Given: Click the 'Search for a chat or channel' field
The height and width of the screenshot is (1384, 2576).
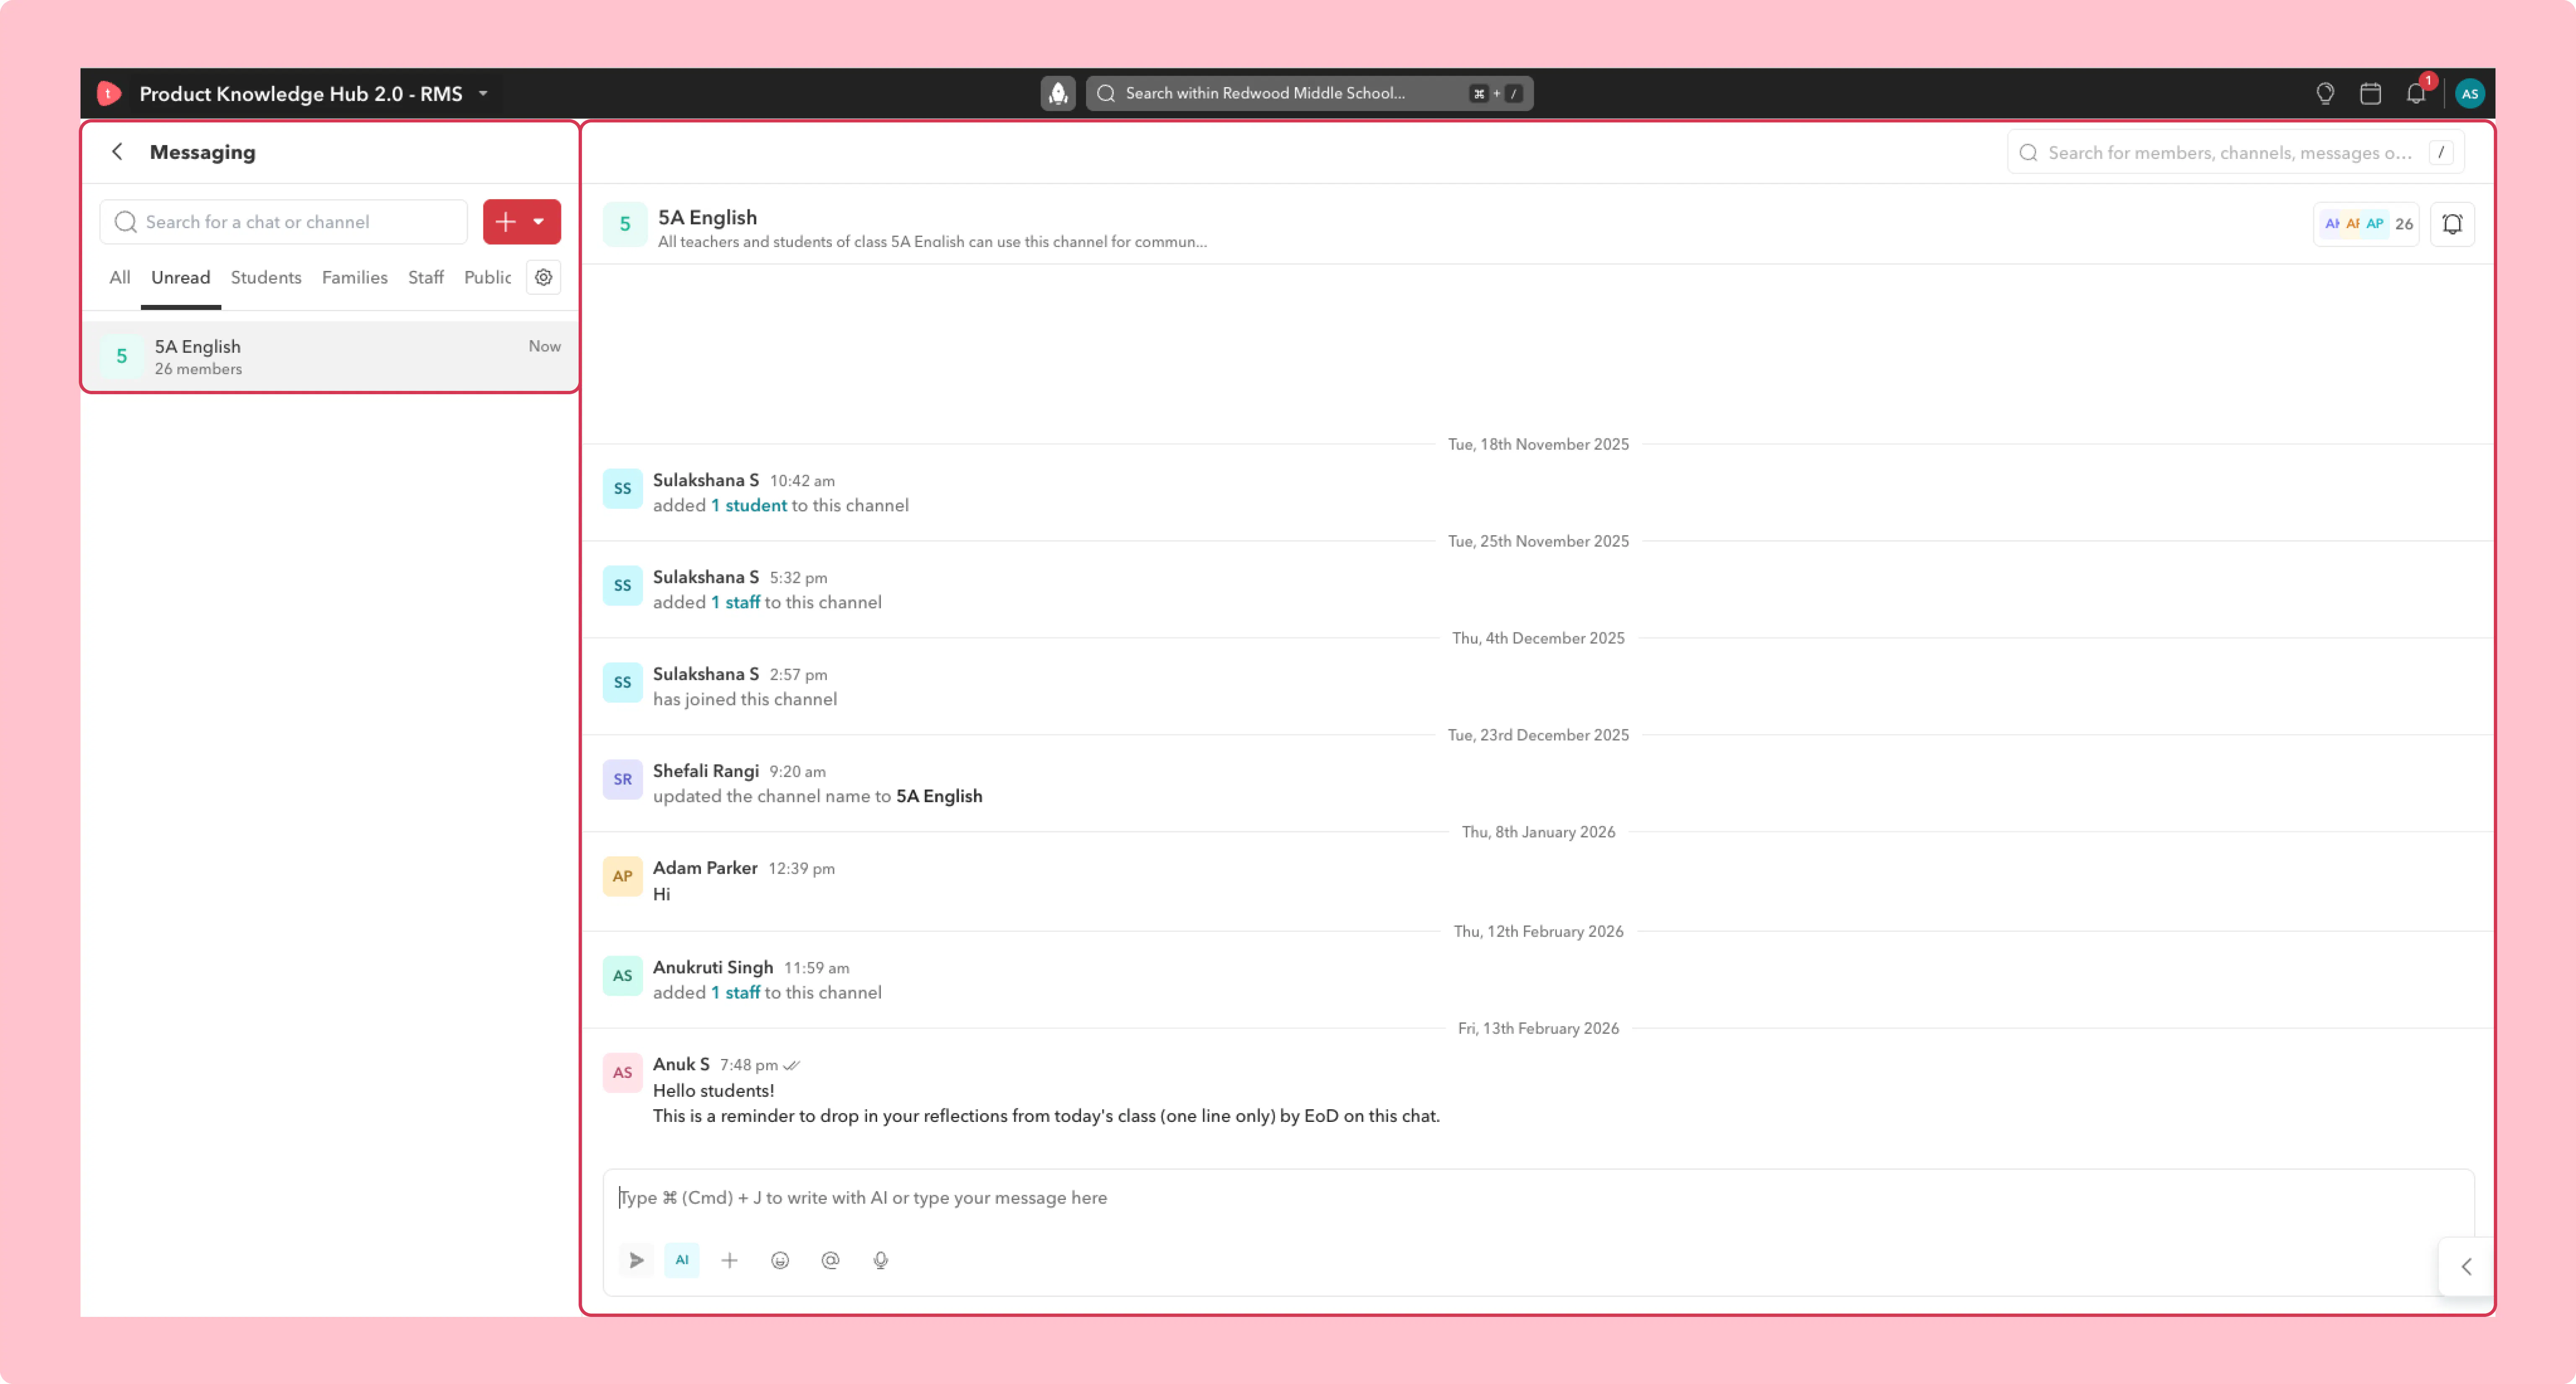Looking at the screenshot, I should pyautogui.click(x=284, y=222).
